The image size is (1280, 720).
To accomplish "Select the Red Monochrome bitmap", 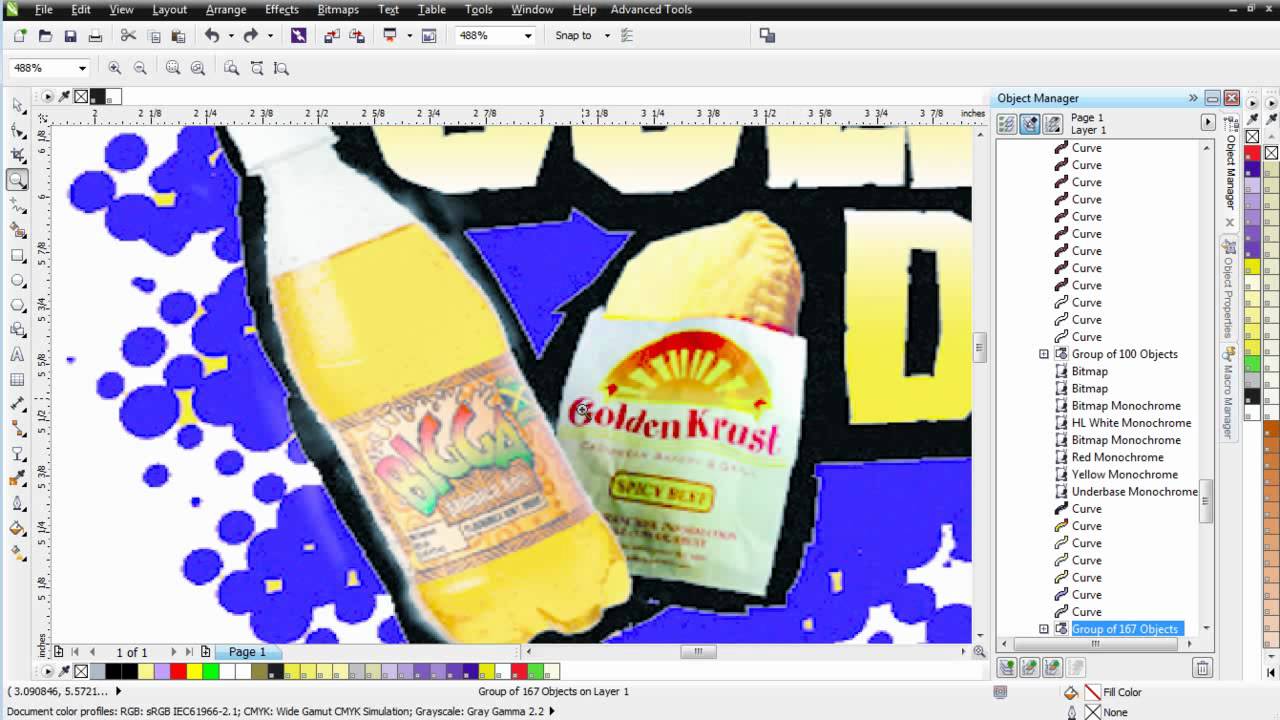I will 1117,457.
